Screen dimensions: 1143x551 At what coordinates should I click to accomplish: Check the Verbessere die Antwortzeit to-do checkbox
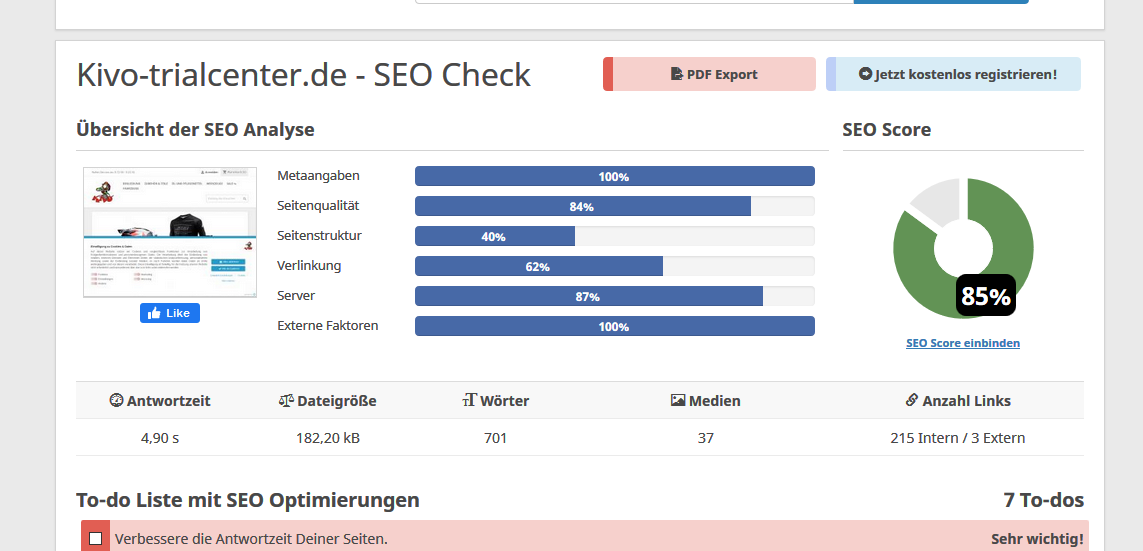95,539
